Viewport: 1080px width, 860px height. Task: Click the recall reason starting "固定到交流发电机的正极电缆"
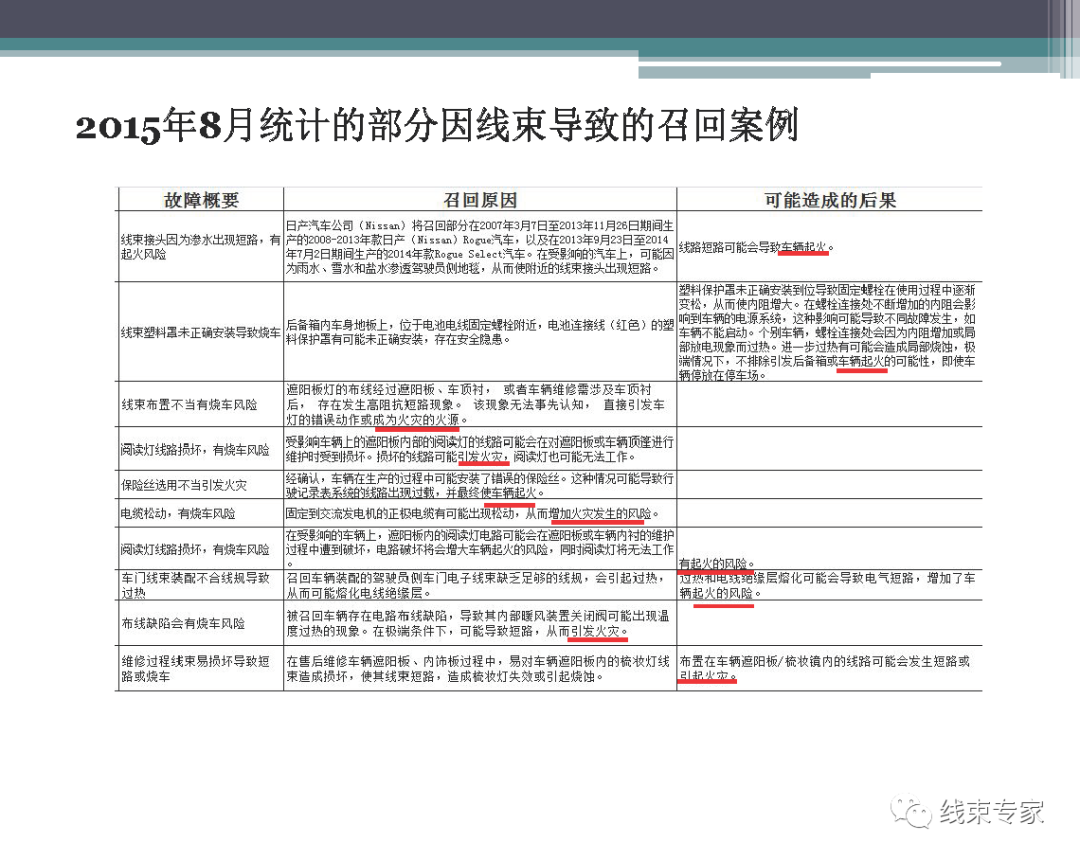pyautogui.click(x=472, y=513)
